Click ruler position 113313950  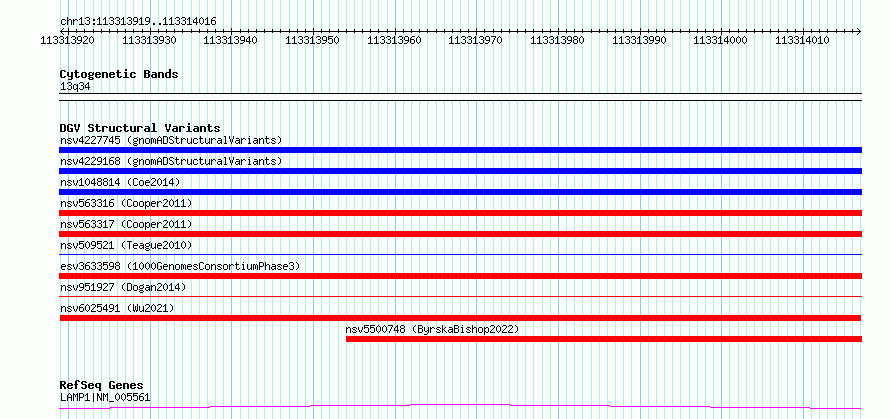[312, 40]
